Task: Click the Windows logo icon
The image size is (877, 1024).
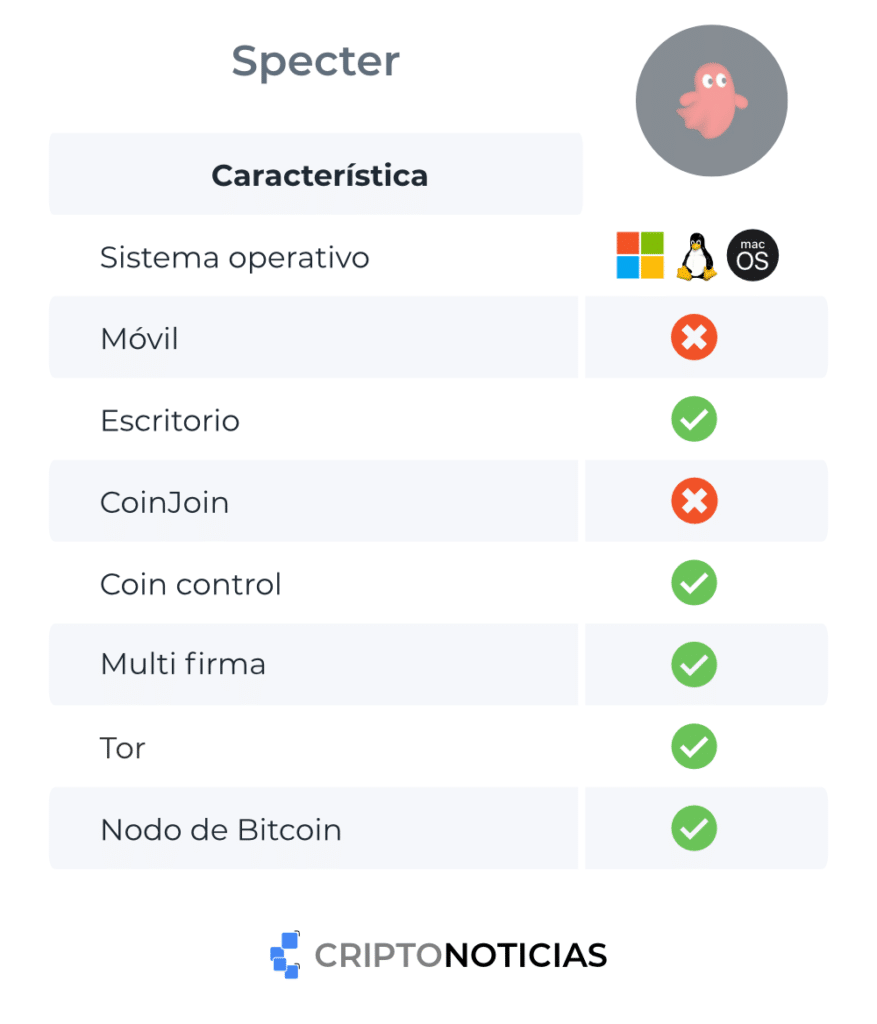Action: [640, 256]
